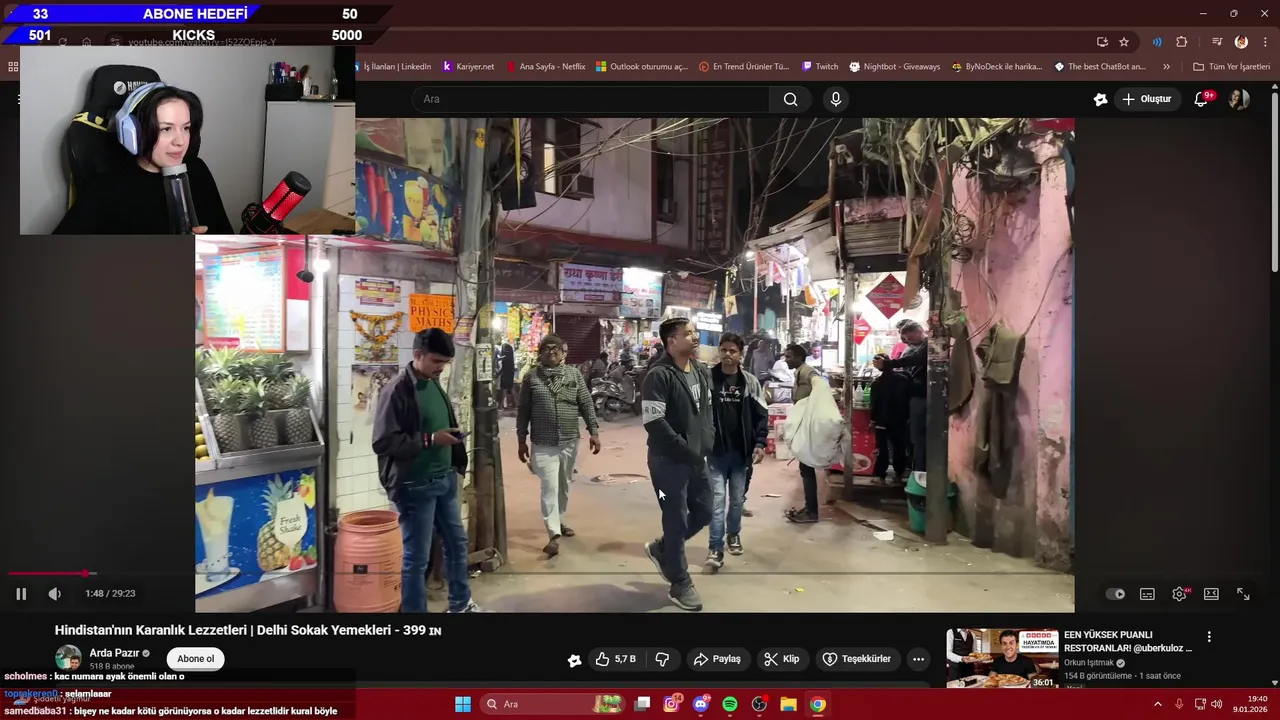Pause the YouTube video
The image size is (1280, 720).
click(x=21, y=594)
